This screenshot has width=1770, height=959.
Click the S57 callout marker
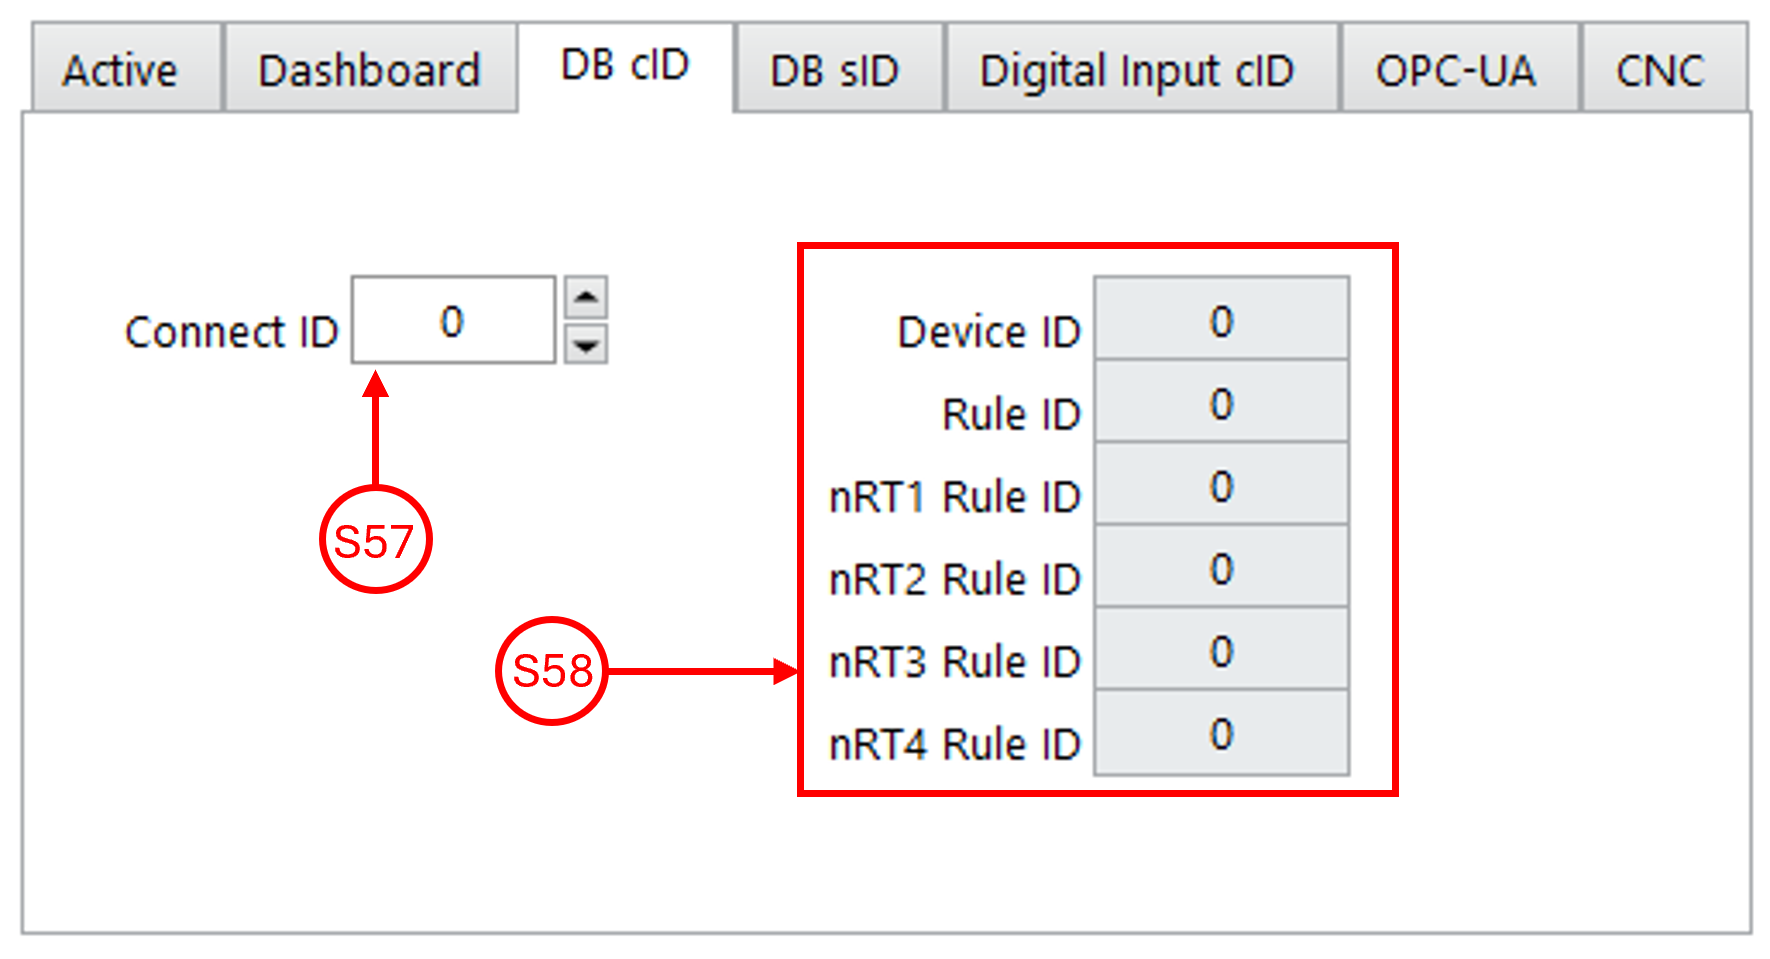pos(375,540)
